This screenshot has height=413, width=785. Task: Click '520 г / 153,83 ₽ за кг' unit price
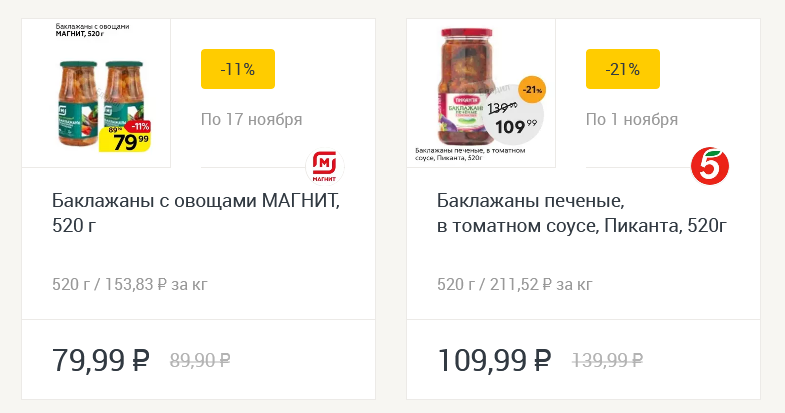tap(130, 284)
